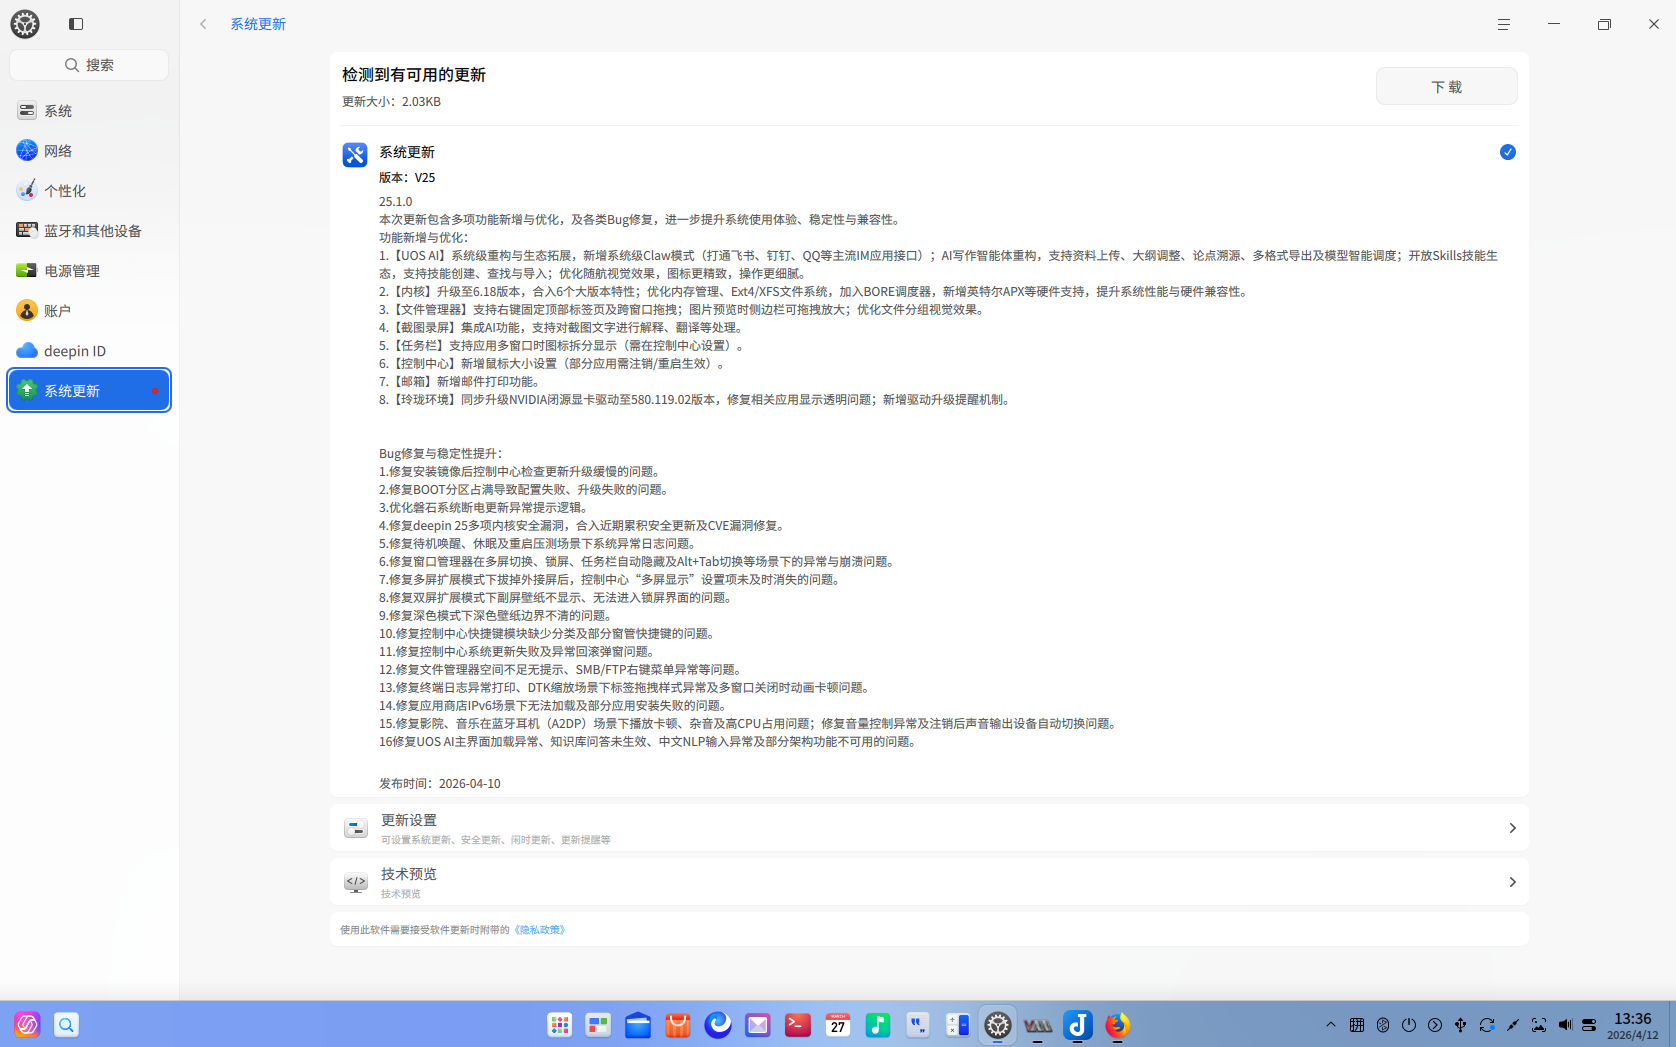This screenshot has height=1047, width=1676.
Task: Select 系统 in the sidebar
Action: (x=89, y=111)
